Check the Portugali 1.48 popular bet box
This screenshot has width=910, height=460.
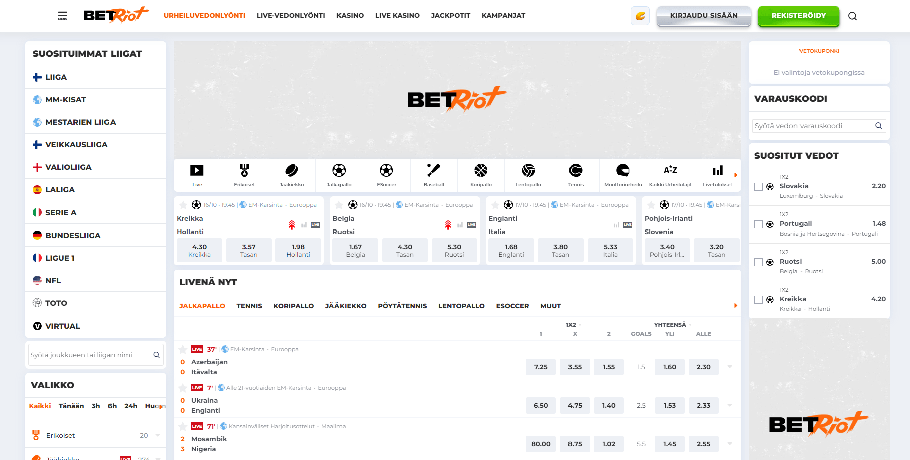tap(758, 224)
